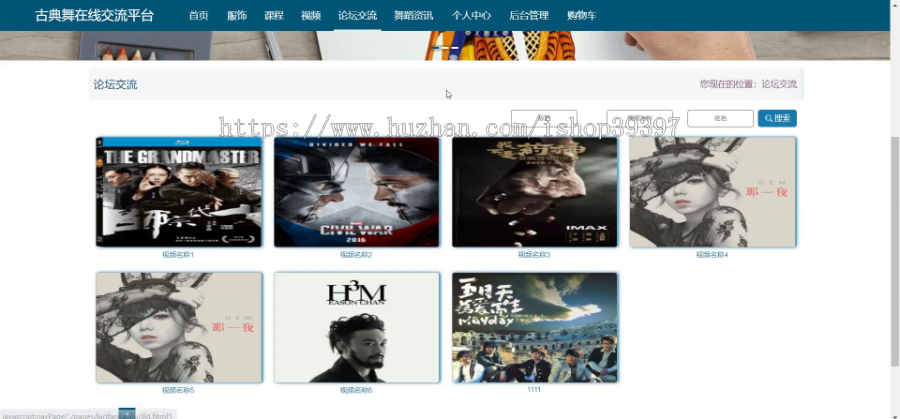Open the 课程 navigation item
This screenshot has width=900, height=419.
click(x=274, y=15)
